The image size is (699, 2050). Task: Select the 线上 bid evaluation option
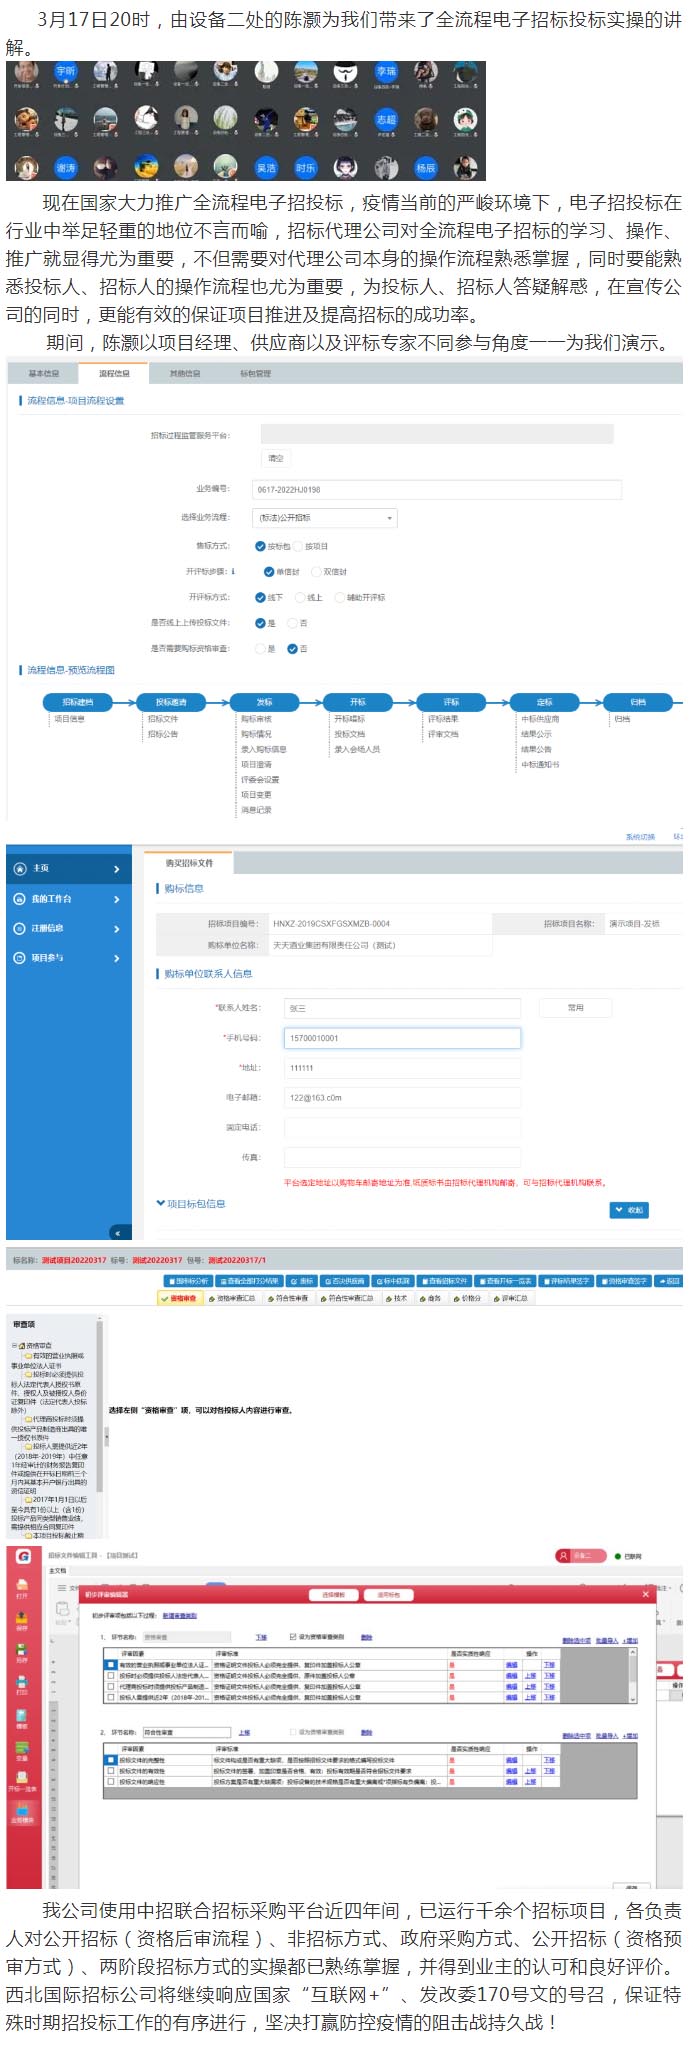coord(300,597)
